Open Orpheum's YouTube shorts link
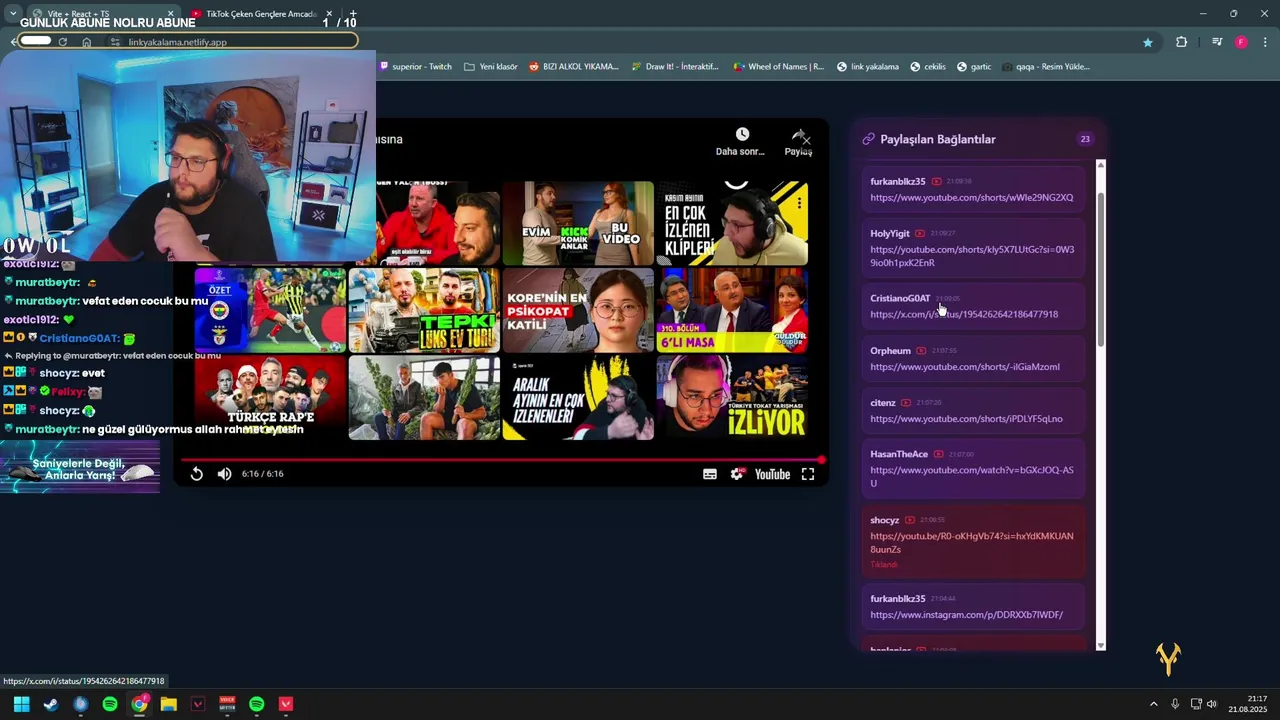1280x720 pixels. point(965,367)
